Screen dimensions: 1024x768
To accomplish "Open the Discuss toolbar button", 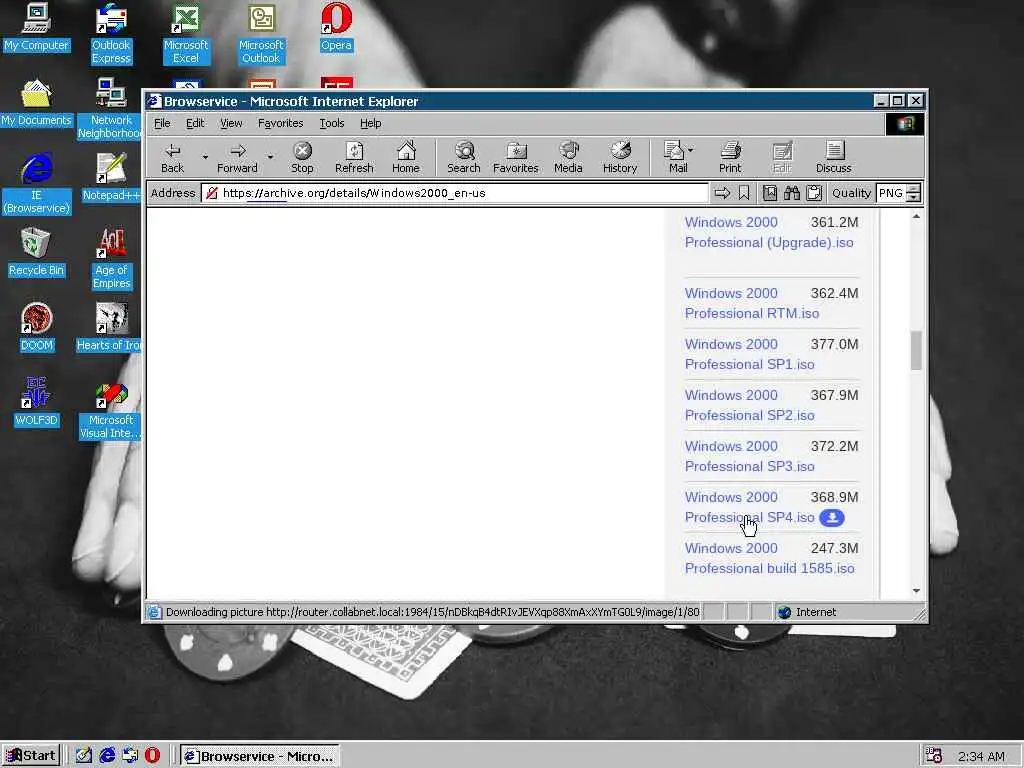I will (833, 157).
